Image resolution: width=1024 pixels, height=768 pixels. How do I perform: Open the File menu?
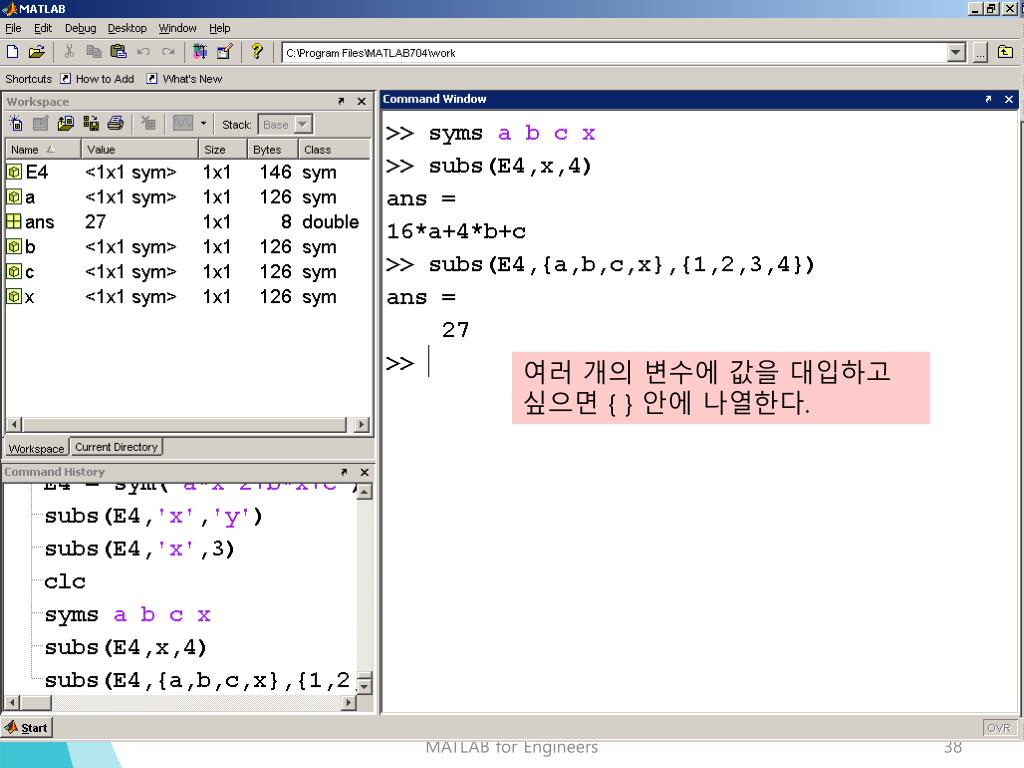pos(13,28)
